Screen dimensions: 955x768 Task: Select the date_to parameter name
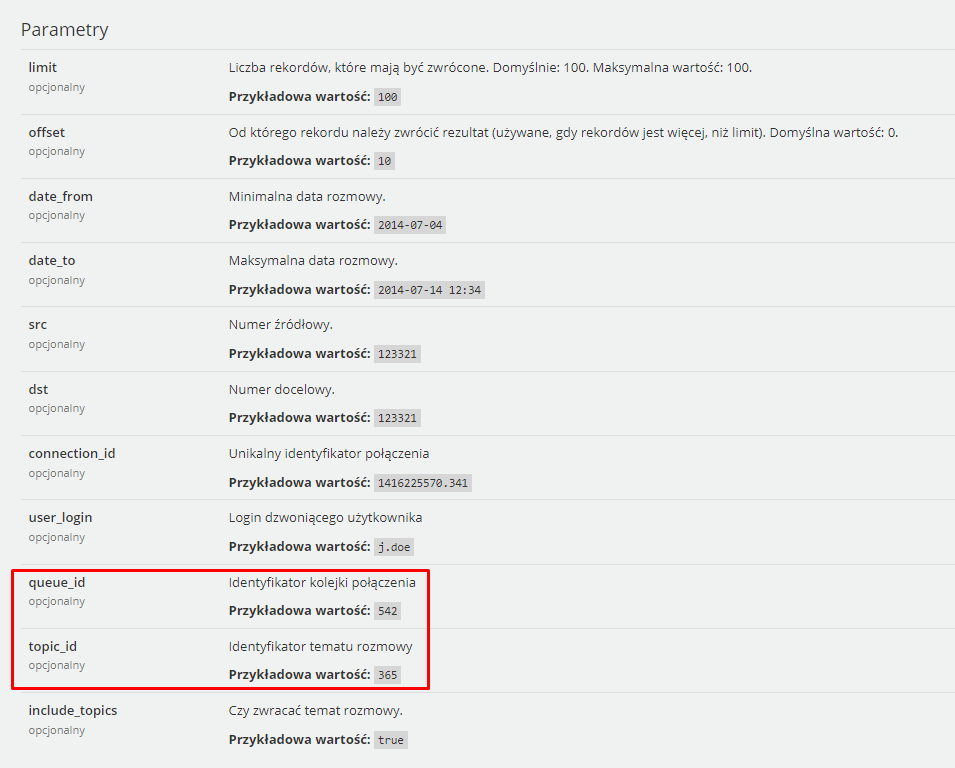(x=52, y=260)
